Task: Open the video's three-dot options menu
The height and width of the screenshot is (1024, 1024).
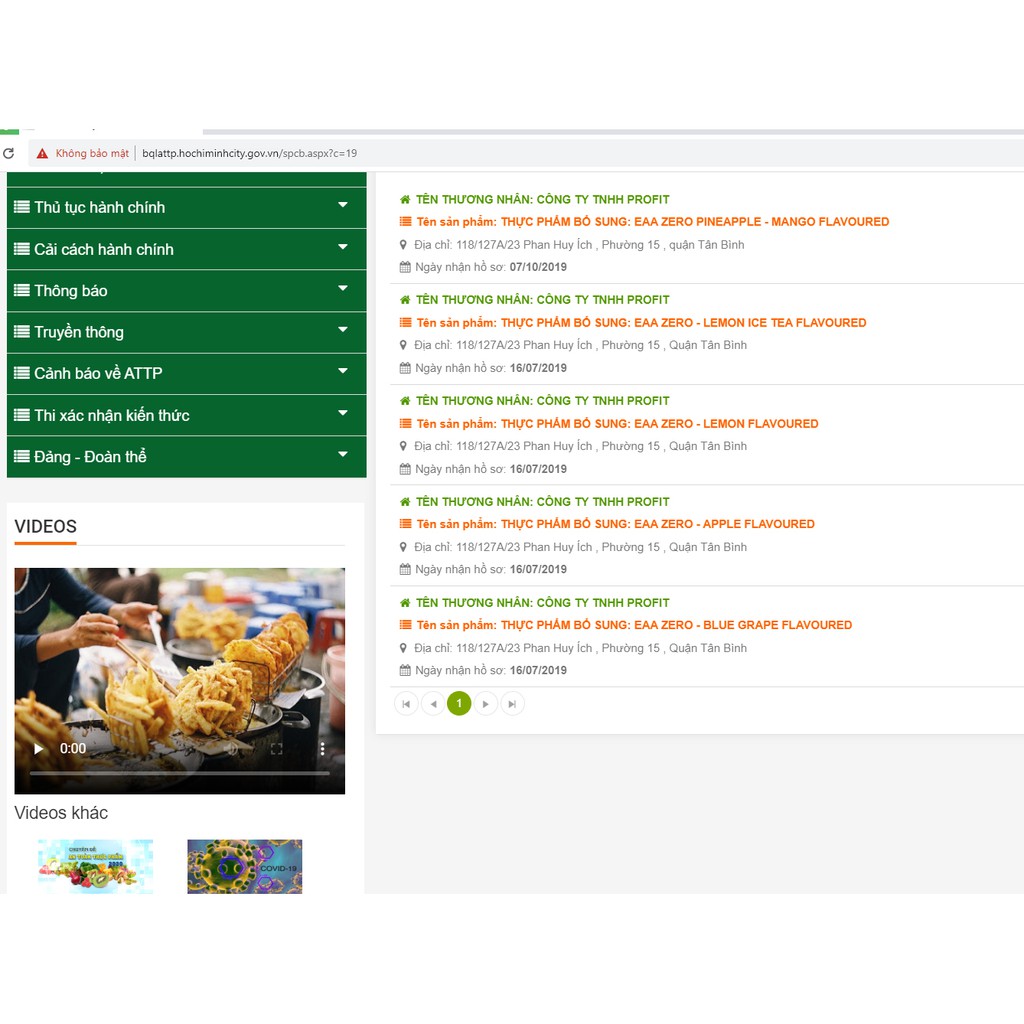Action: point(322,748)
